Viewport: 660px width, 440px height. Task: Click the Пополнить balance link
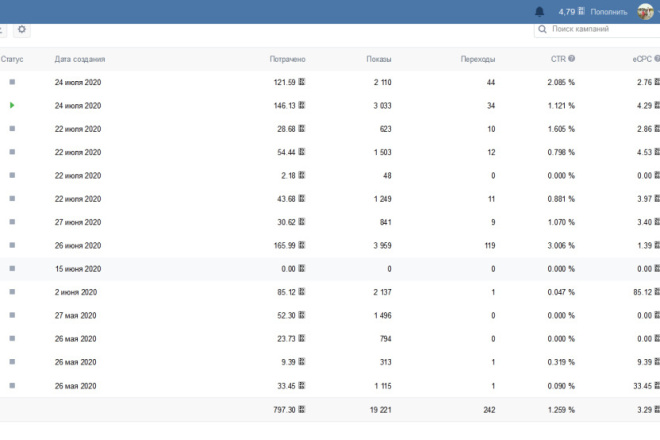pyautogui.click(x=609, y=12)
